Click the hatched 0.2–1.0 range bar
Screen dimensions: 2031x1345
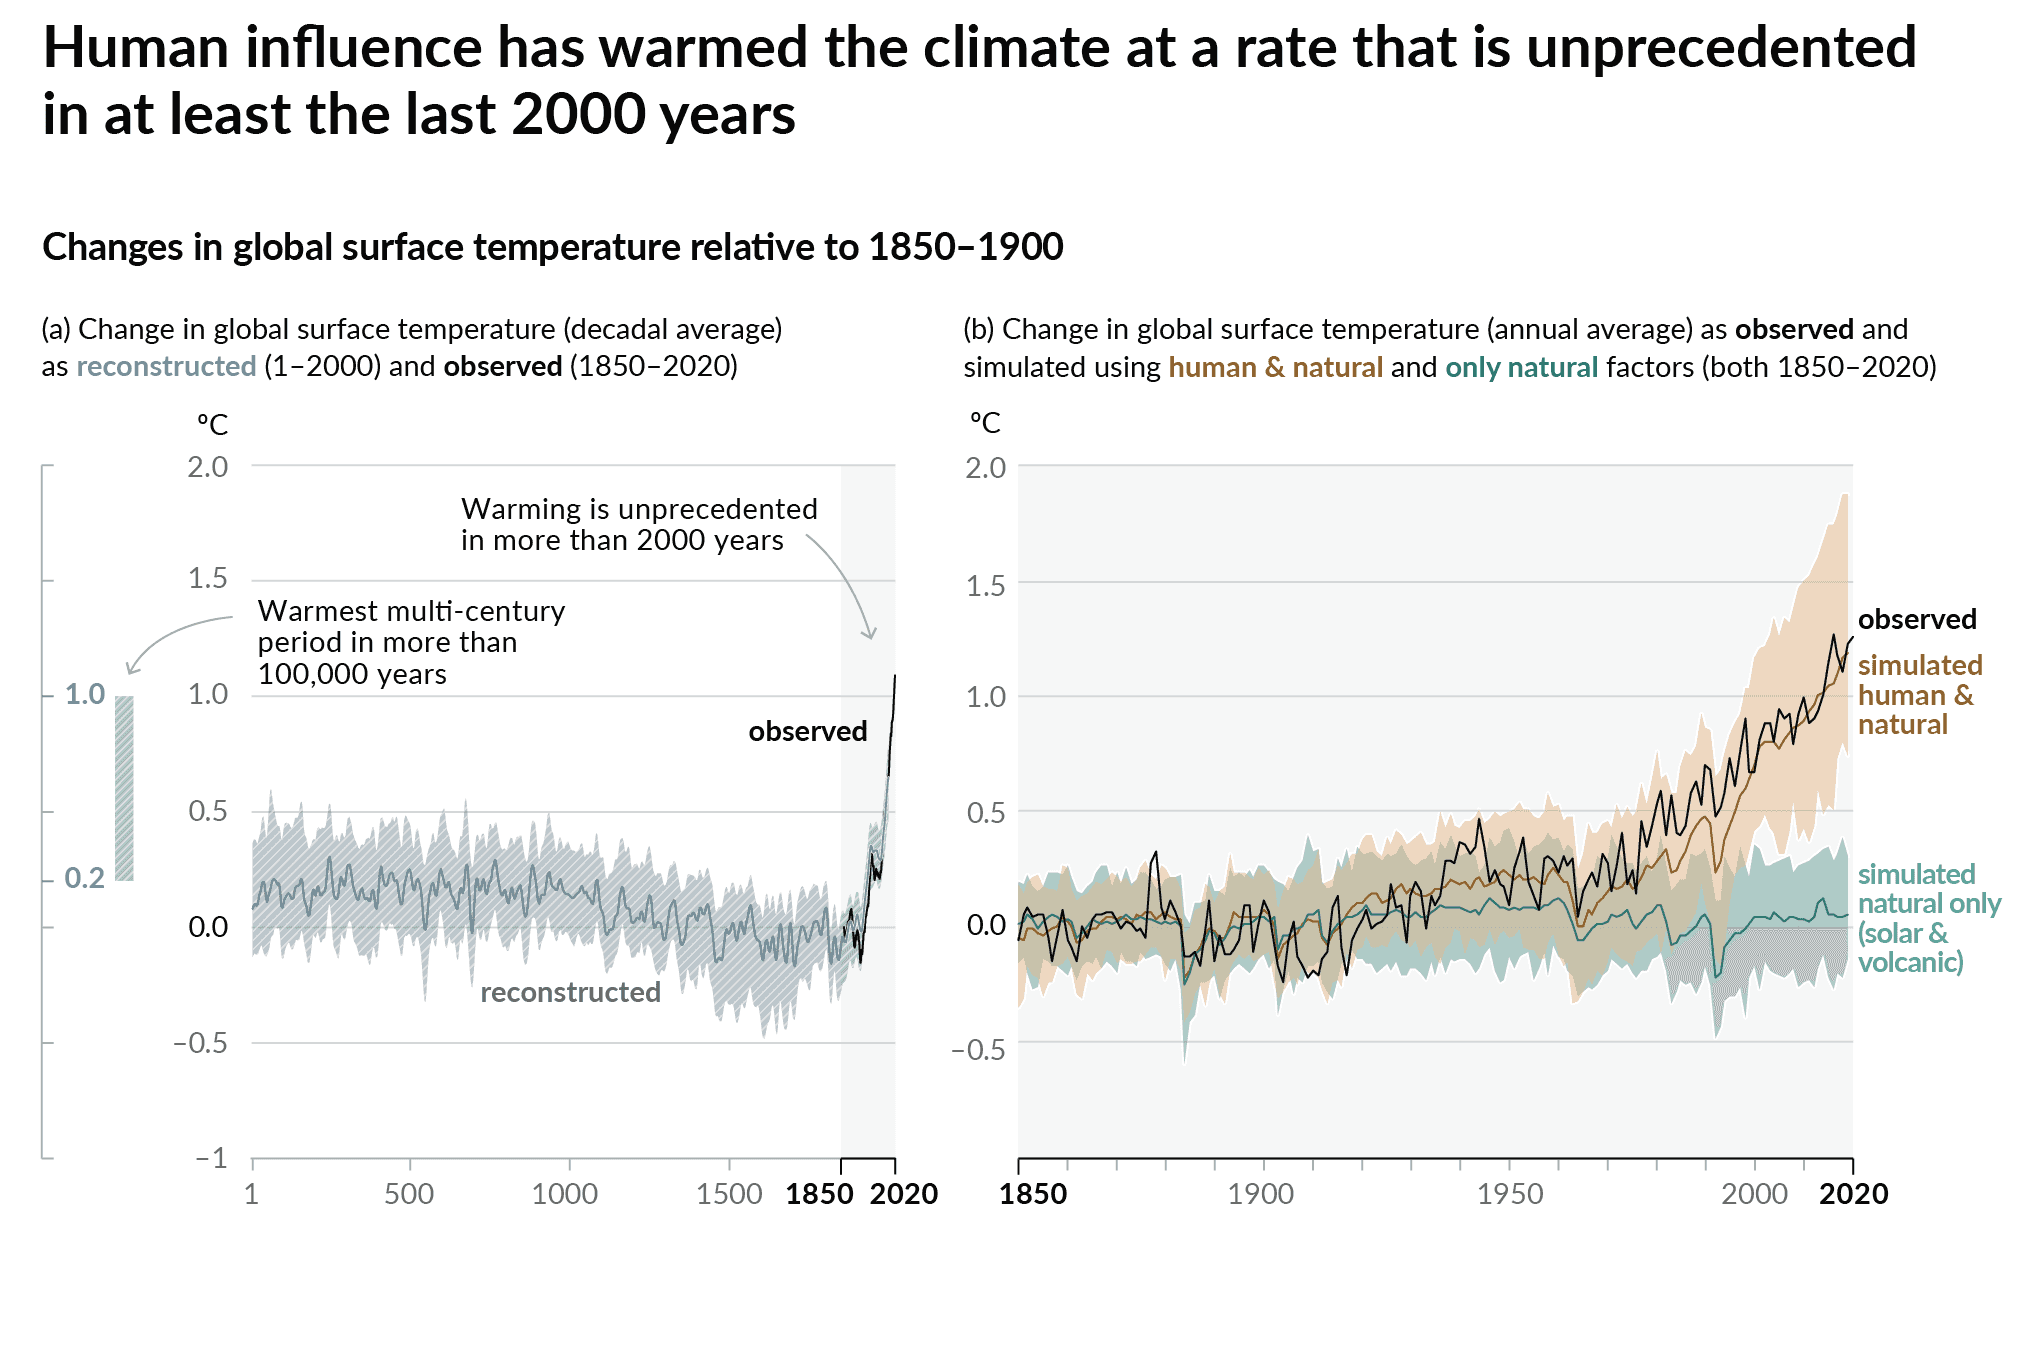pos(124,788)
